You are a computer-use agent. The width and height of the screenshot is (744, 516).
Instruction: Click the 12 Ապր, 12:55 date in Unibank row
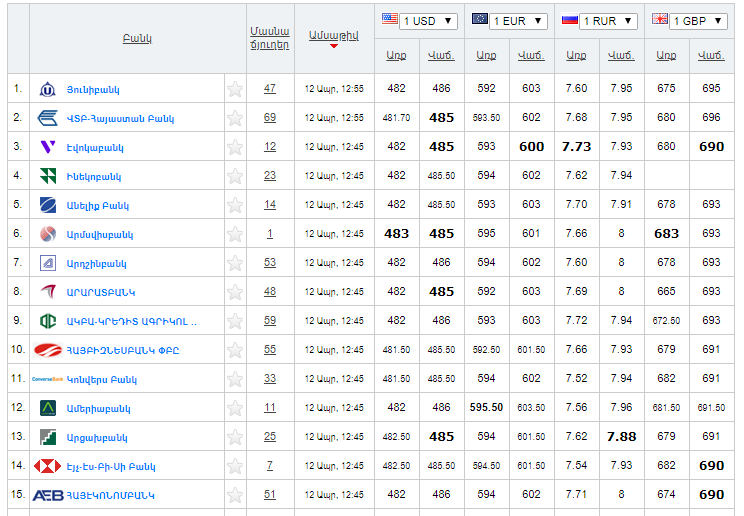[334, 89]
